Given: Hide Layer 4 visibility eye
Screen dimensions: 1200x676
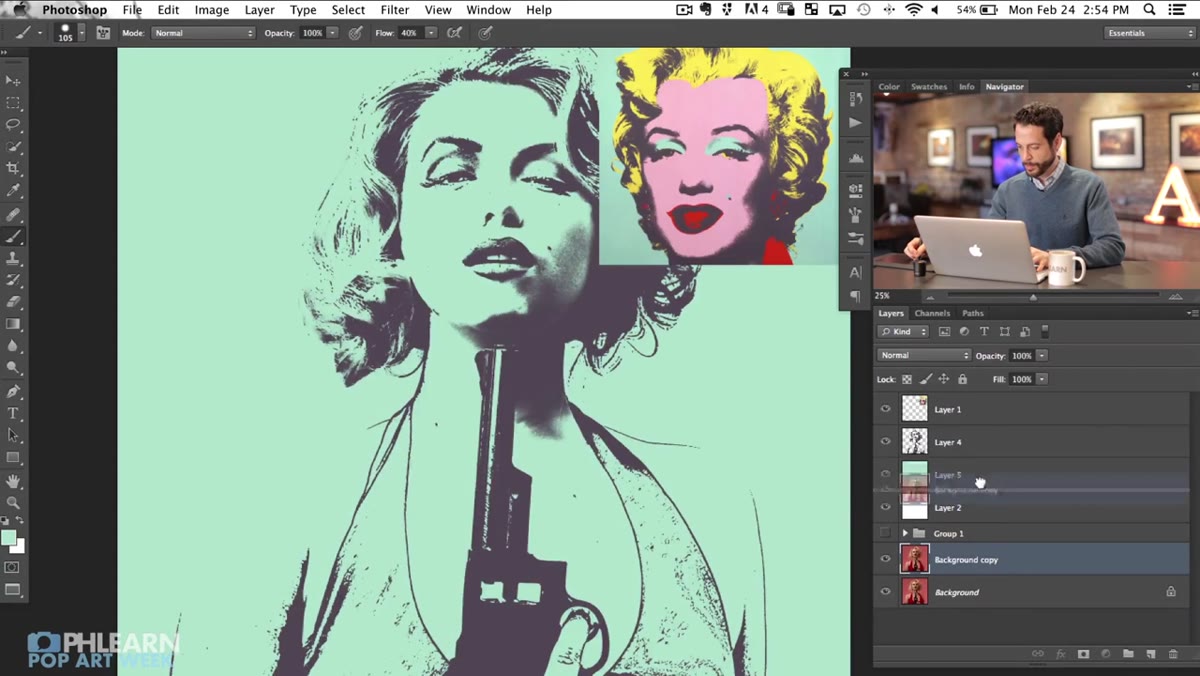Looking at the screenshot, I should (x=885, y=441).
